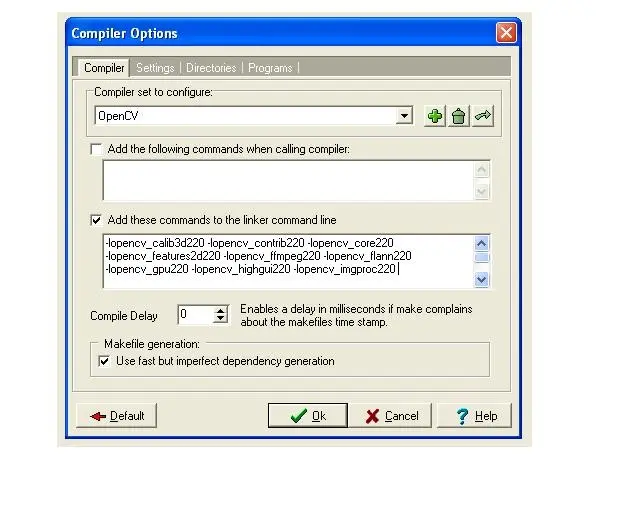Uncheck 'Add these commands to the linker command line'
Image resolution: width=640 pixels, height=512 pixels.
tap(97, 220)
